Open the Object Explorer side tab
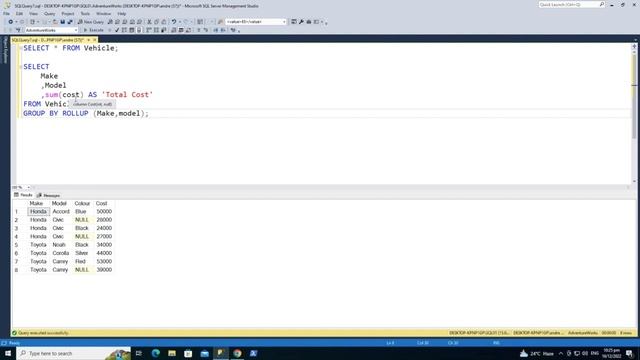Image resolution: width=640 pixels, height=360 pixels. [x=5, y=50]
